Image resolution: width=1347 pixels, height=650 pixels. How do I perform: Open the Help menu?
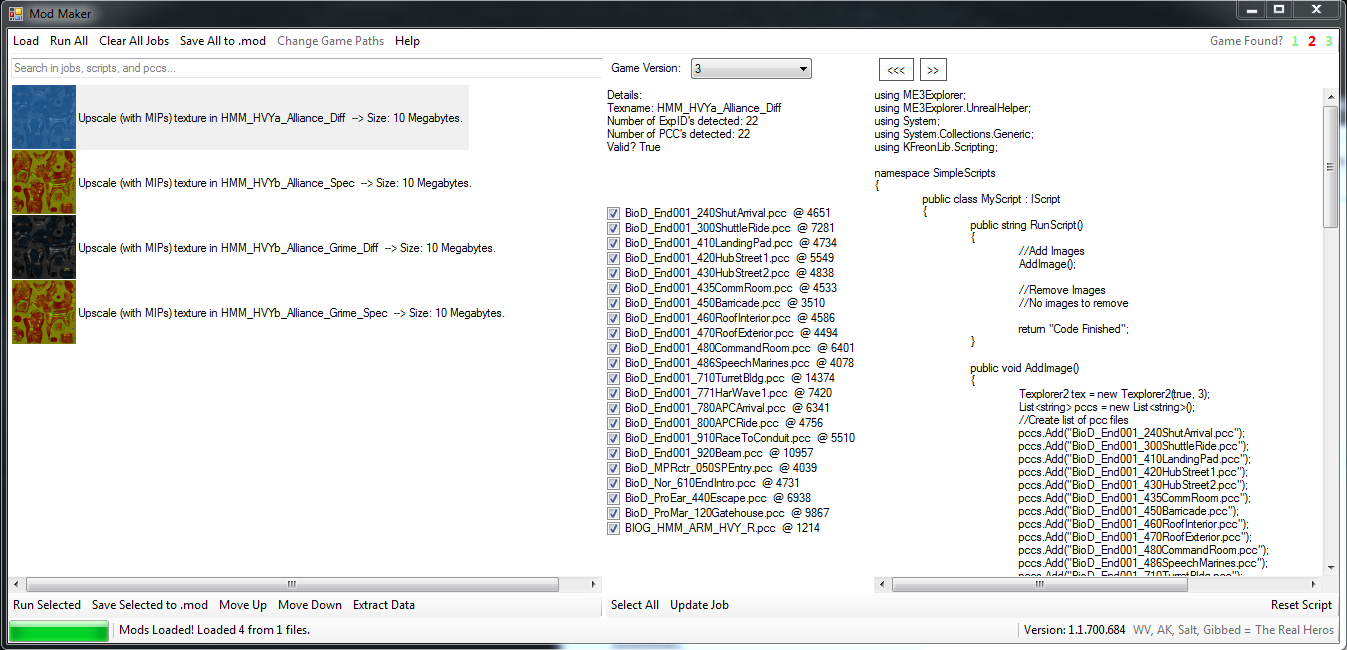[407, 41]
